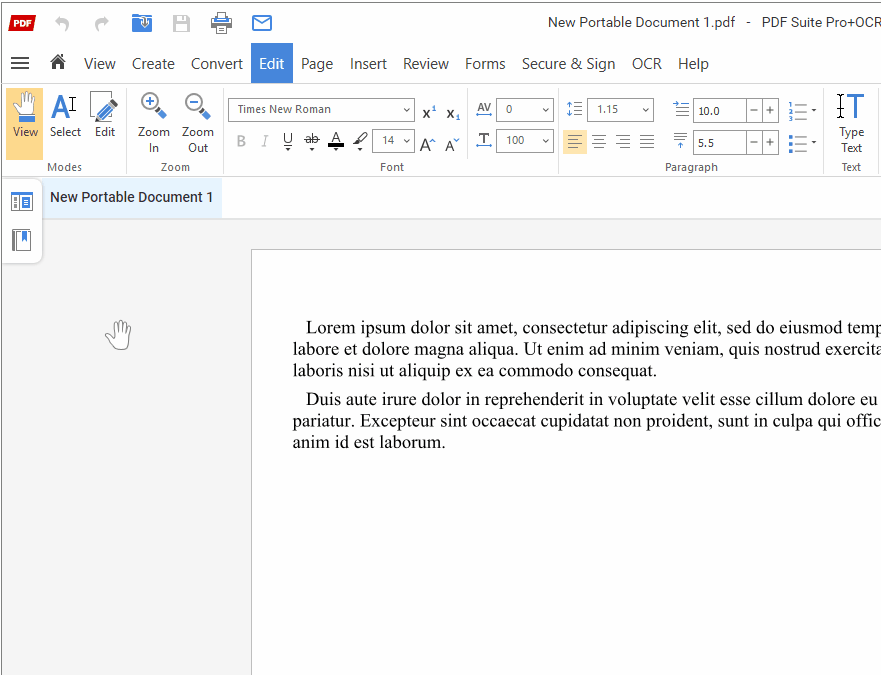Increase paragraph spacing with plus button
The height and width of the screenshot is (675, 881).
click(x=770, y=143)
